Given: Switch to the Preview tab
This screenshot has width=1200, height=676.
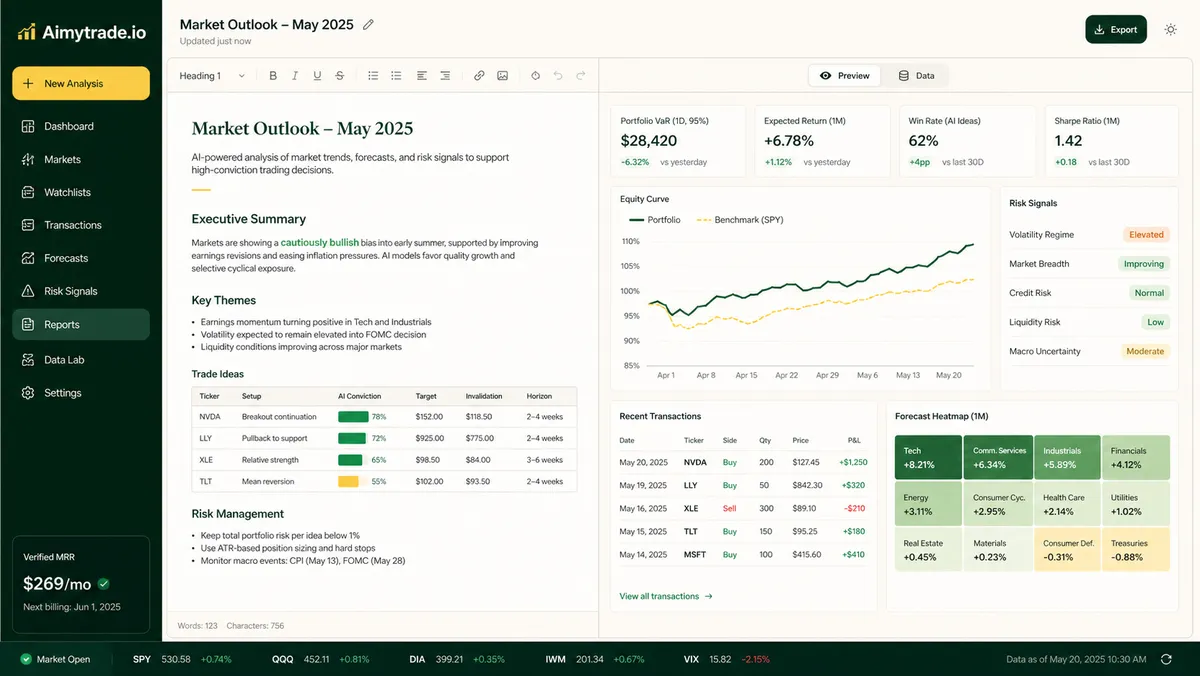Looking at the screenshot, I should 845,76.
